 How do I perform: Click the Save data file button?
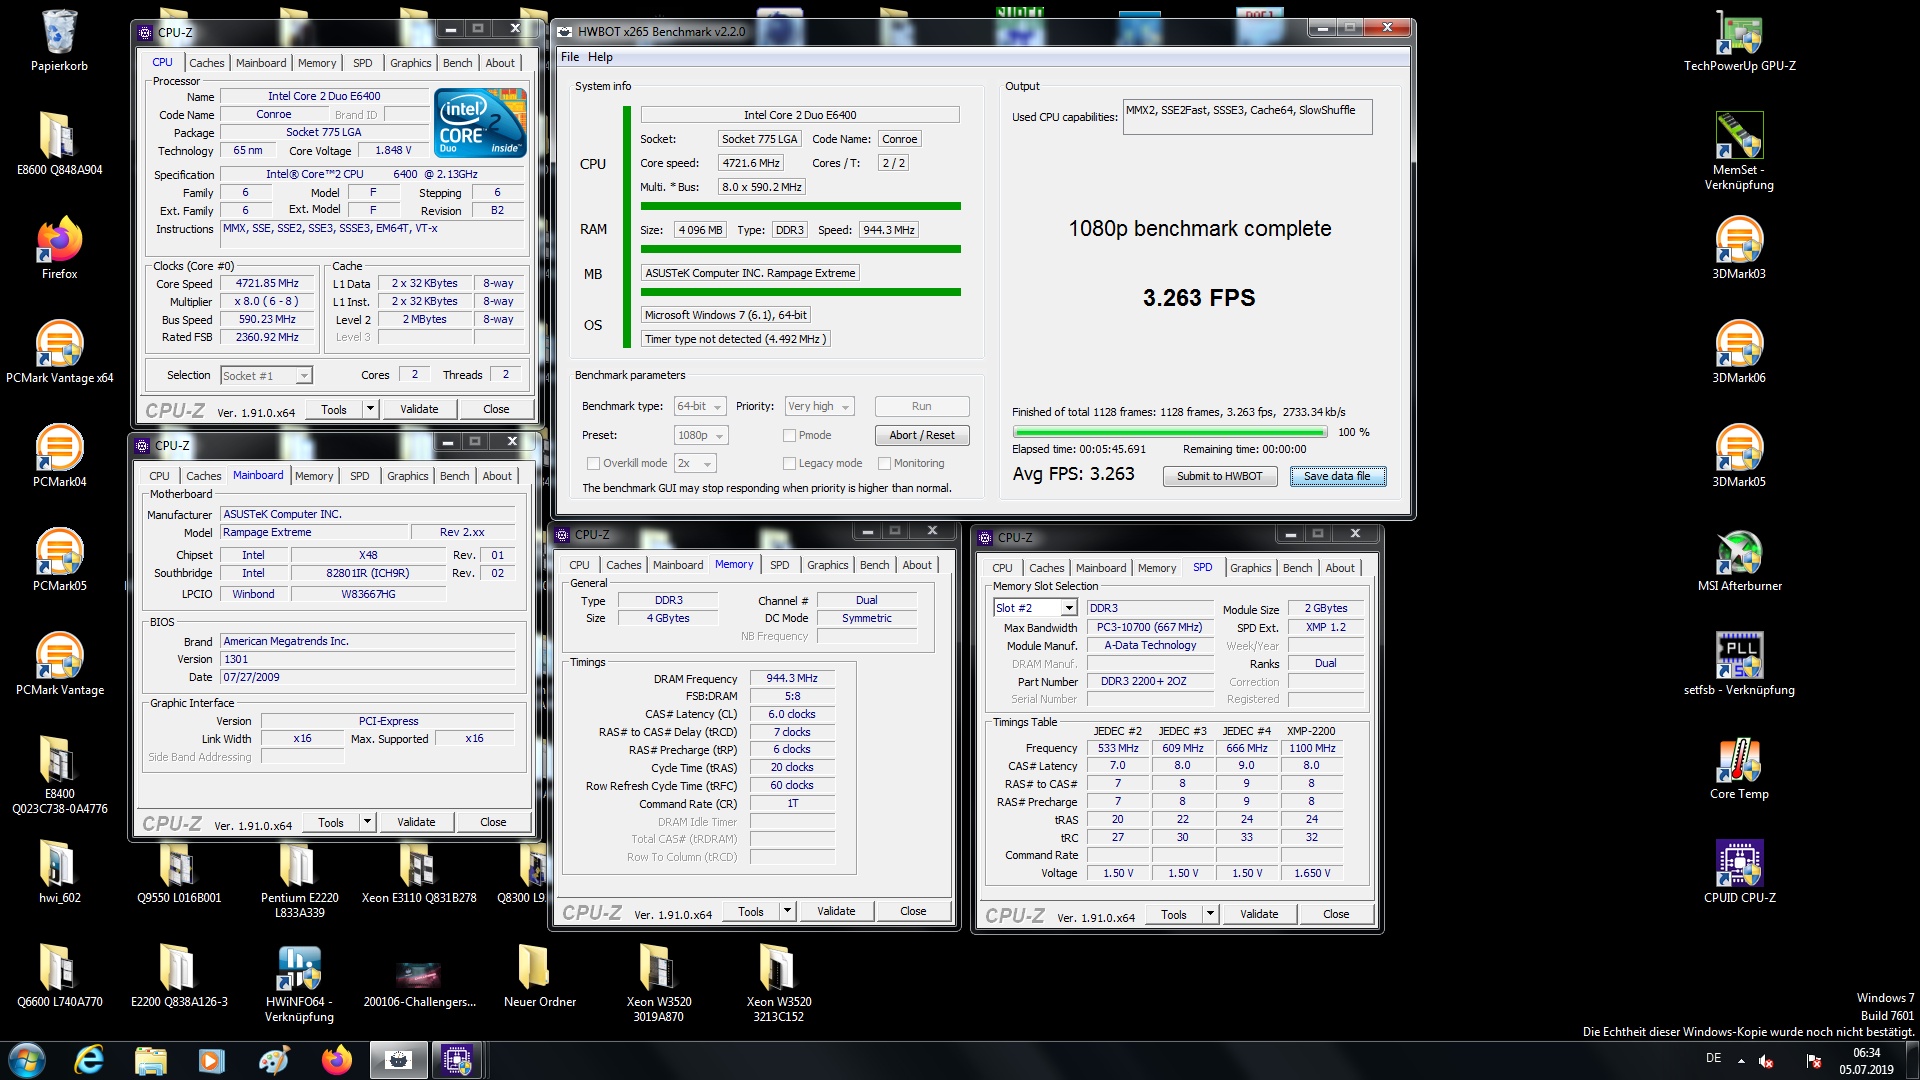pos(1337,477)
